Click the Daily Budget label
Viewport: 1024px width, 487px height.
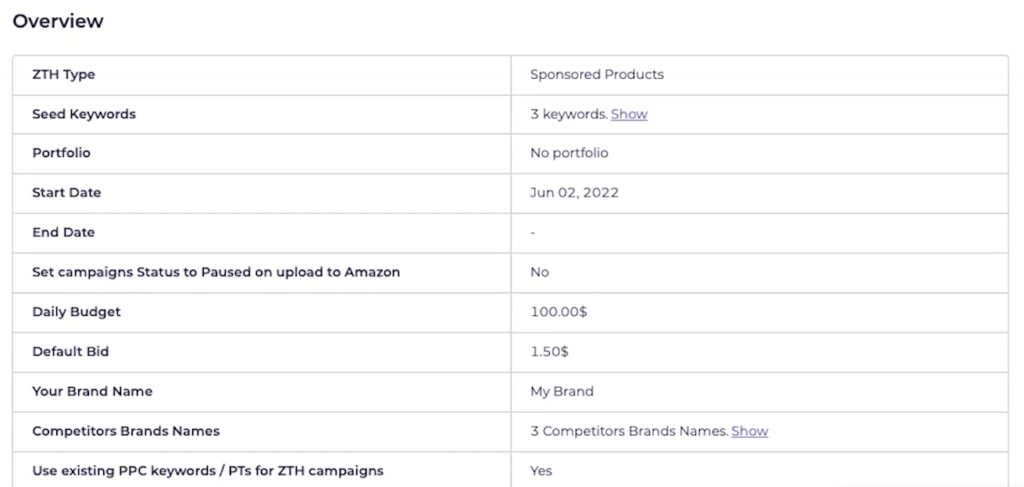pyautogui.click(x=76, y=312)
